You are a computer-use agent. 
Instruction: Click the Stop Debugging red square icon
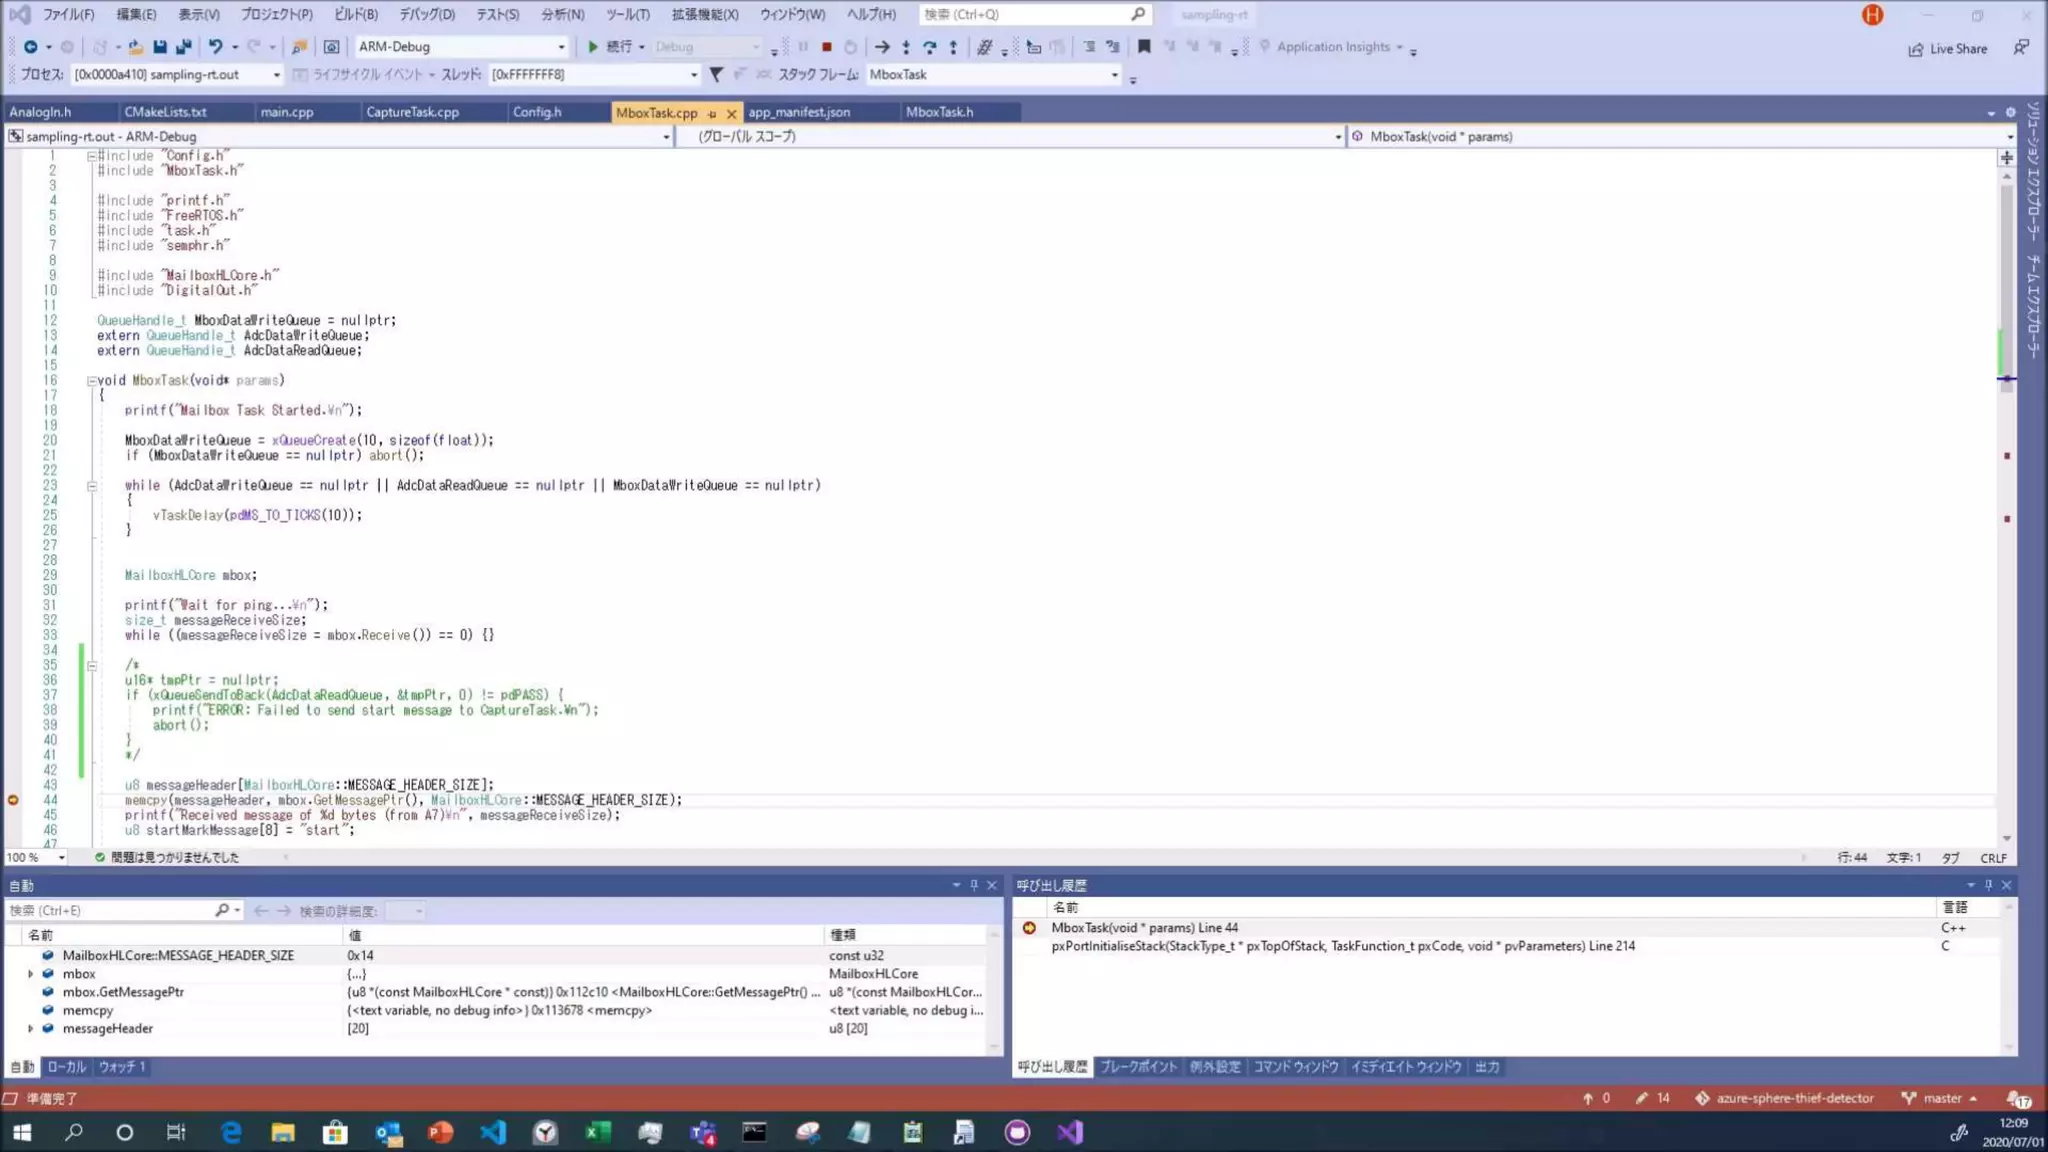click(827, 47)
